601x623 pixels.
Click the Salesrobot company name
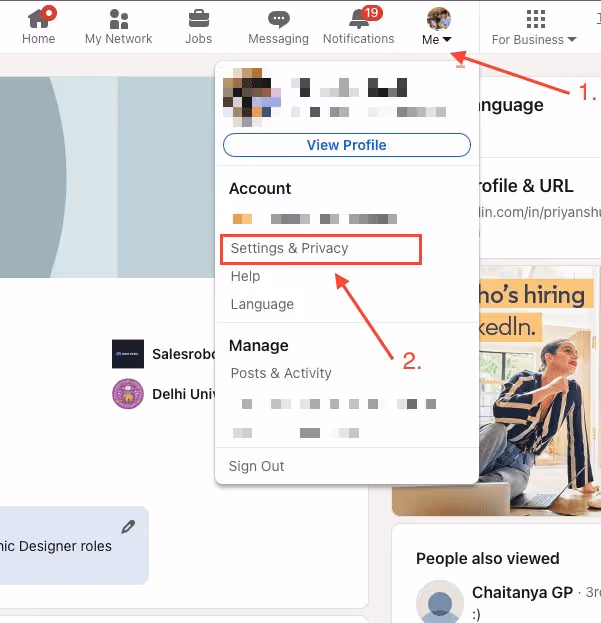(x=184, y=354)
